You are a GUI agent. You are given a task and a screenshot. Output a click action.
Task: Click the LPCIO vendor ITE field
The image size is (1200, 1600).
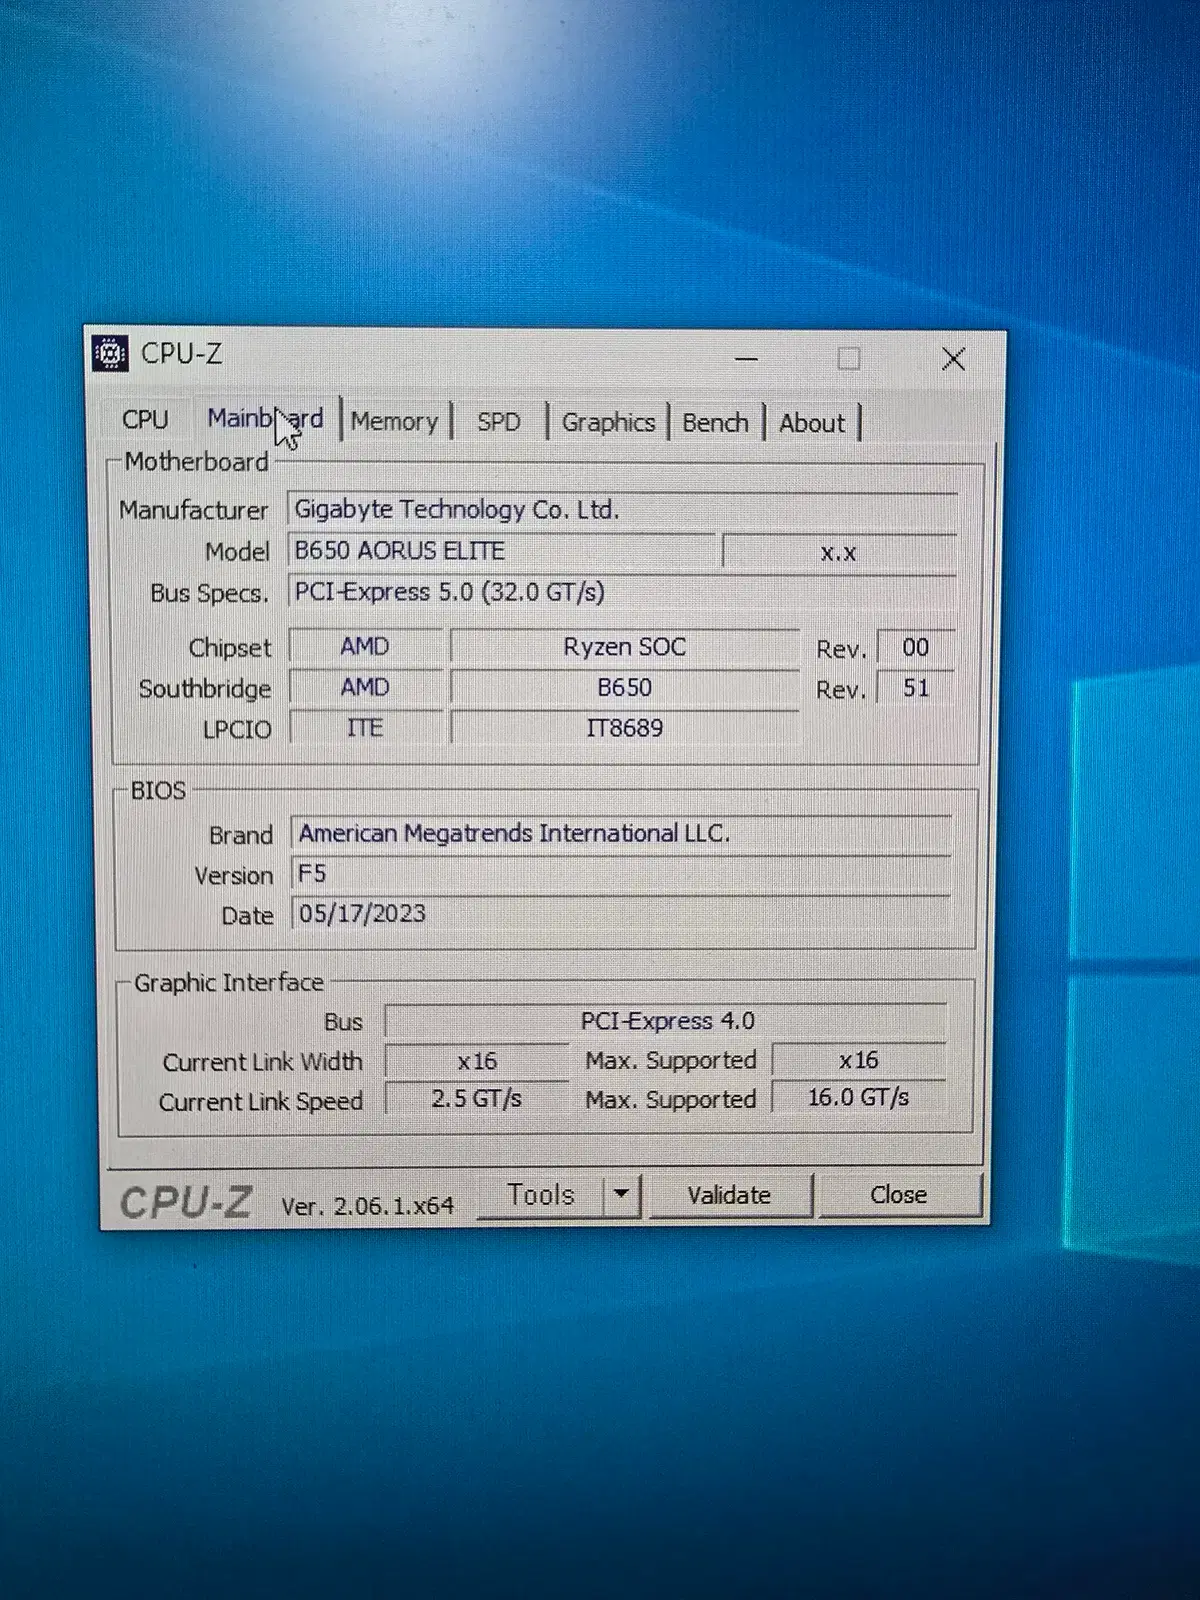[x=365, y=727]
